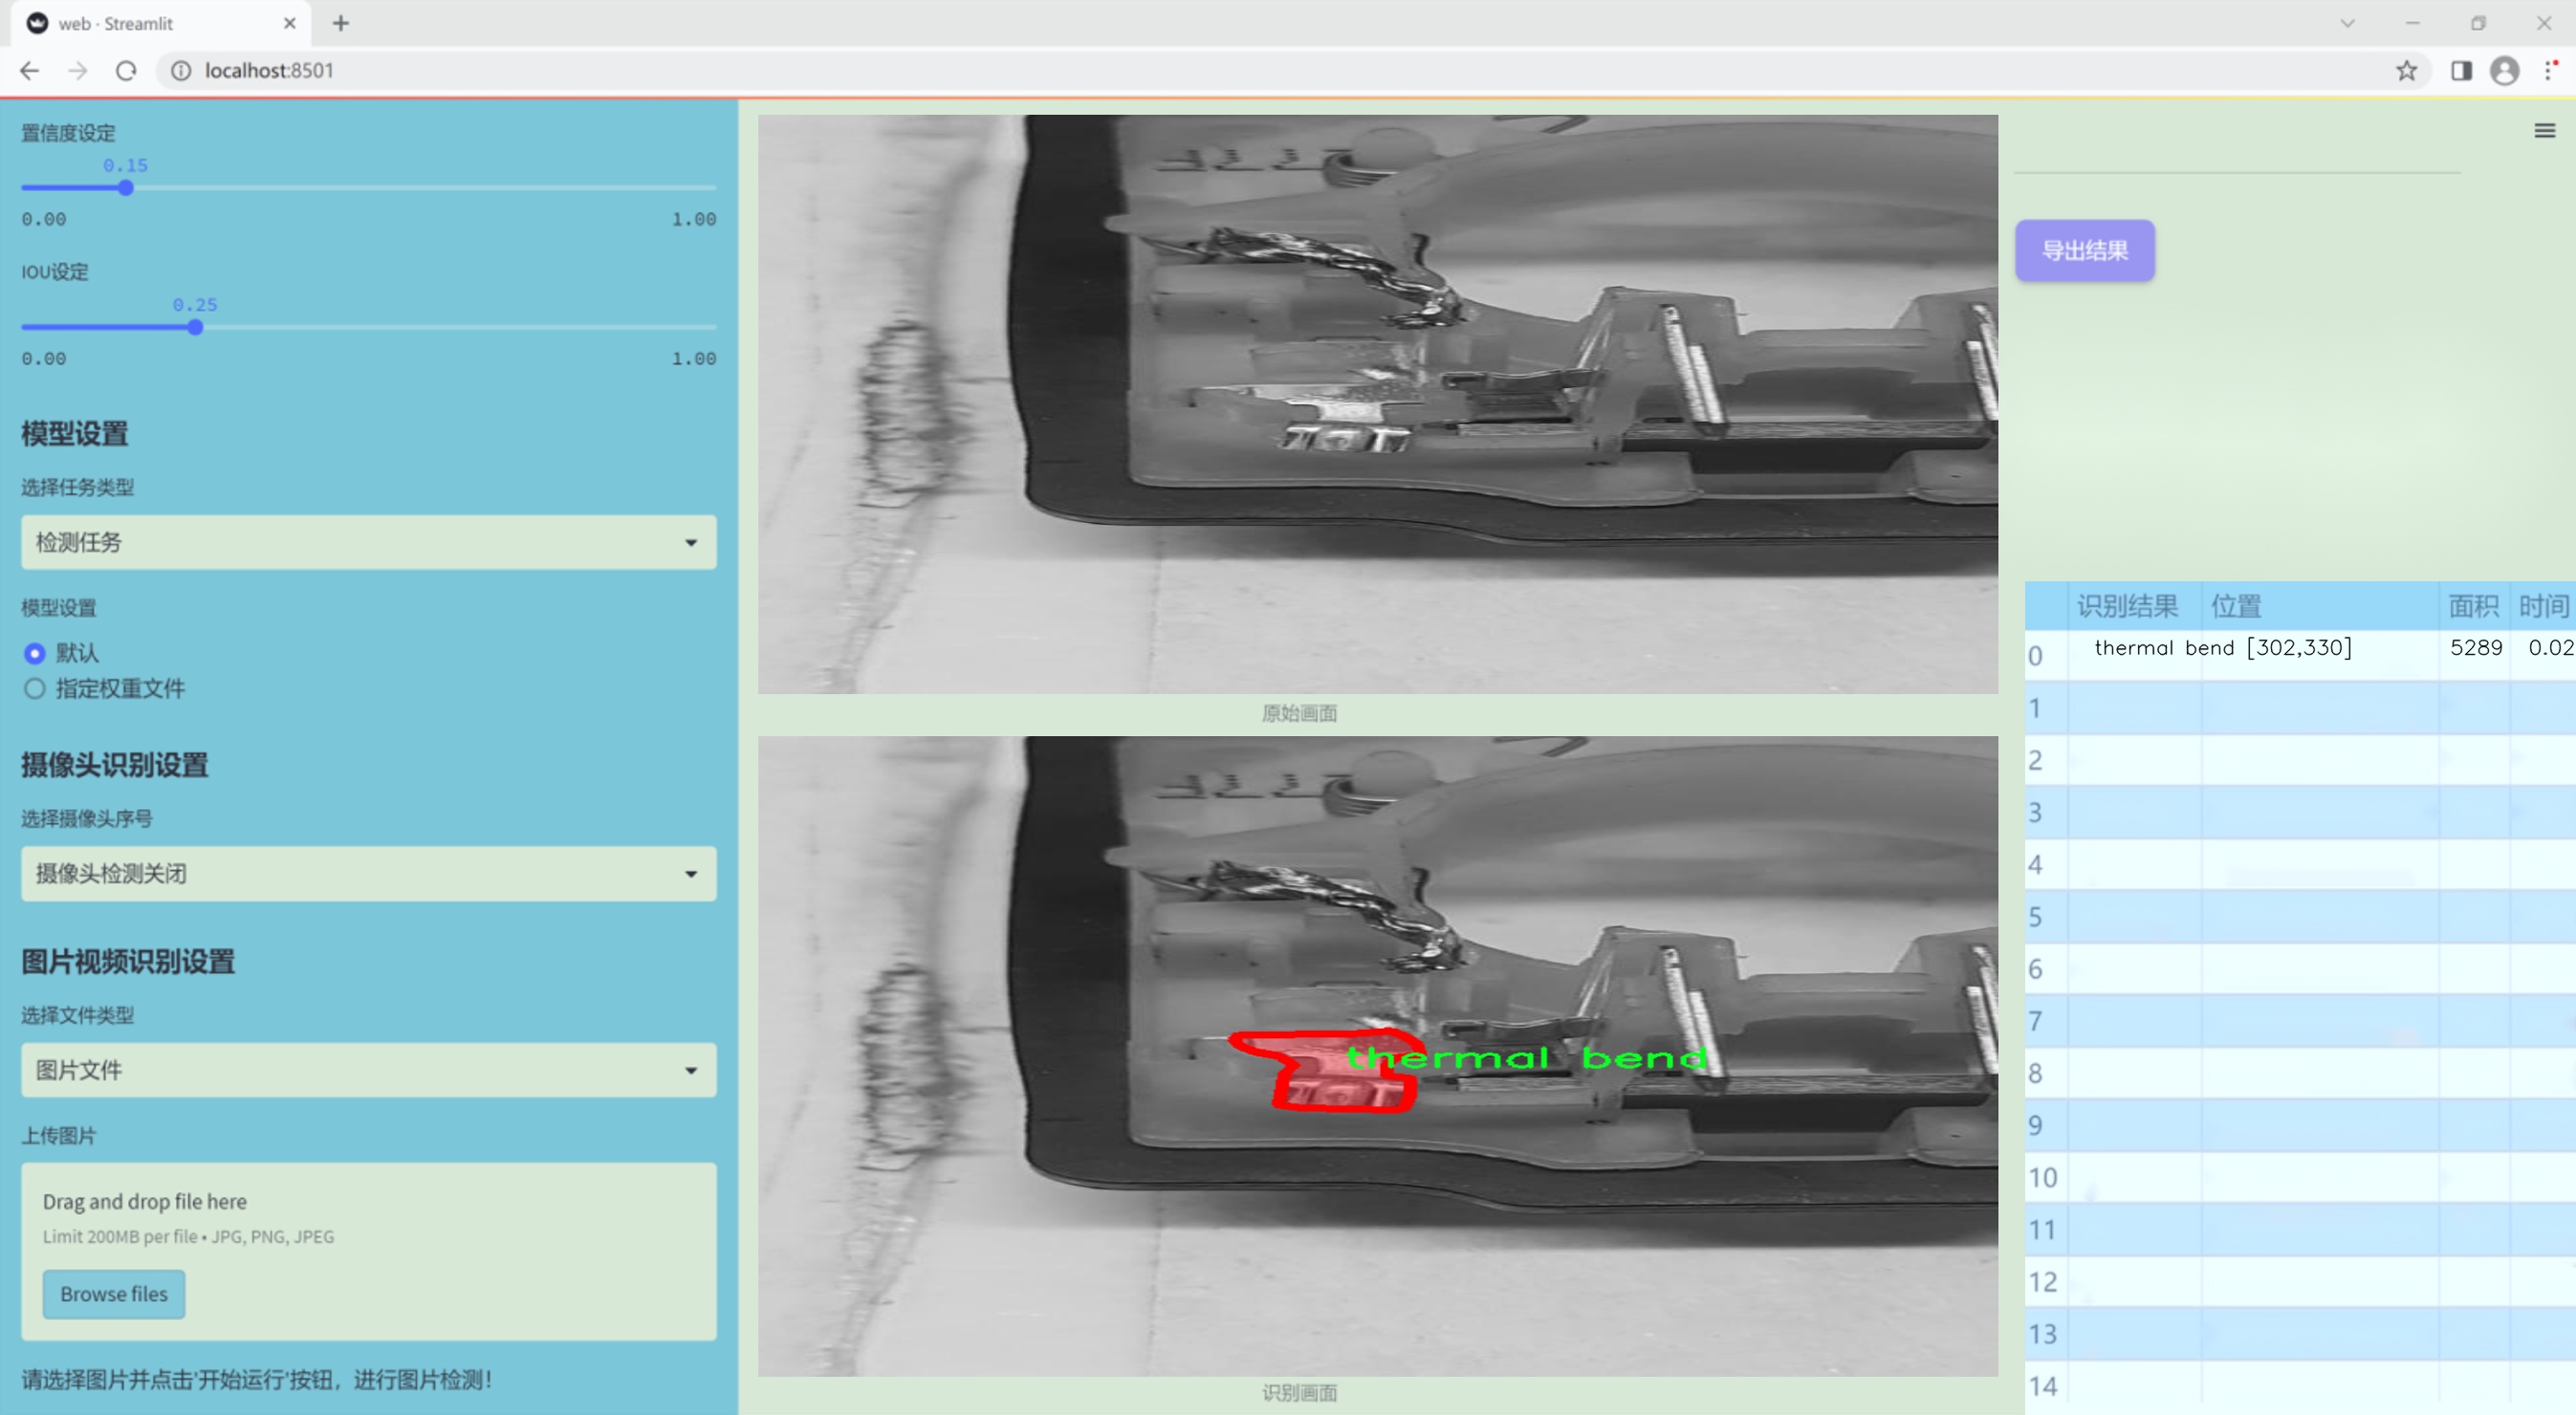Reload the localhost page
Image resolution: width=2576 pixels, height=1415 pixels.
(126, 71)
